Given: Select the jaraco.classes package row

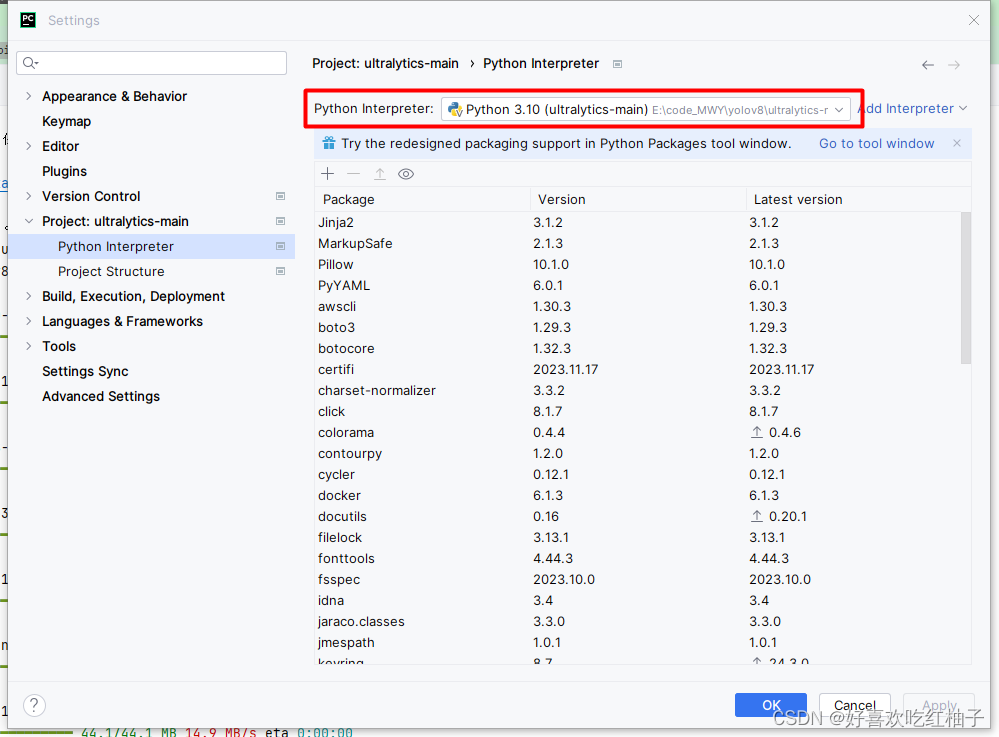Looking at the screenshot, I should (x=638, y=622).
